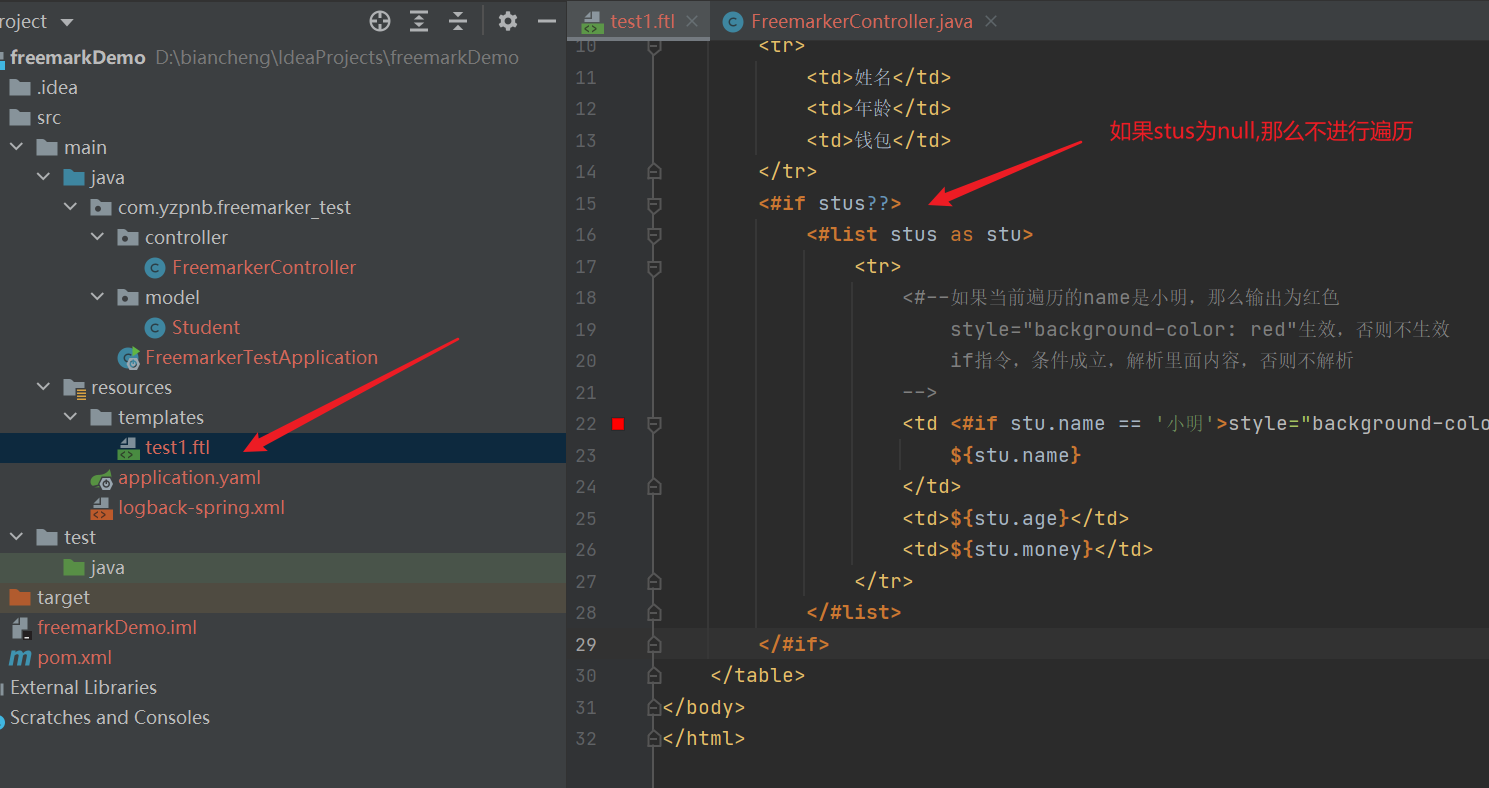Select FreemarkerTestApplication class

coord(261,357)
